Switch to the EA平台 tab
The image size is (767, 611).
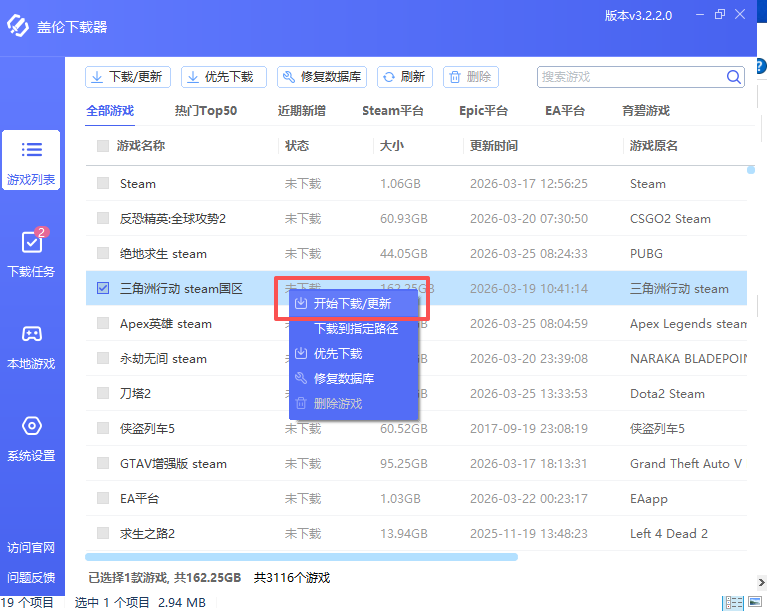click(565, 111)
